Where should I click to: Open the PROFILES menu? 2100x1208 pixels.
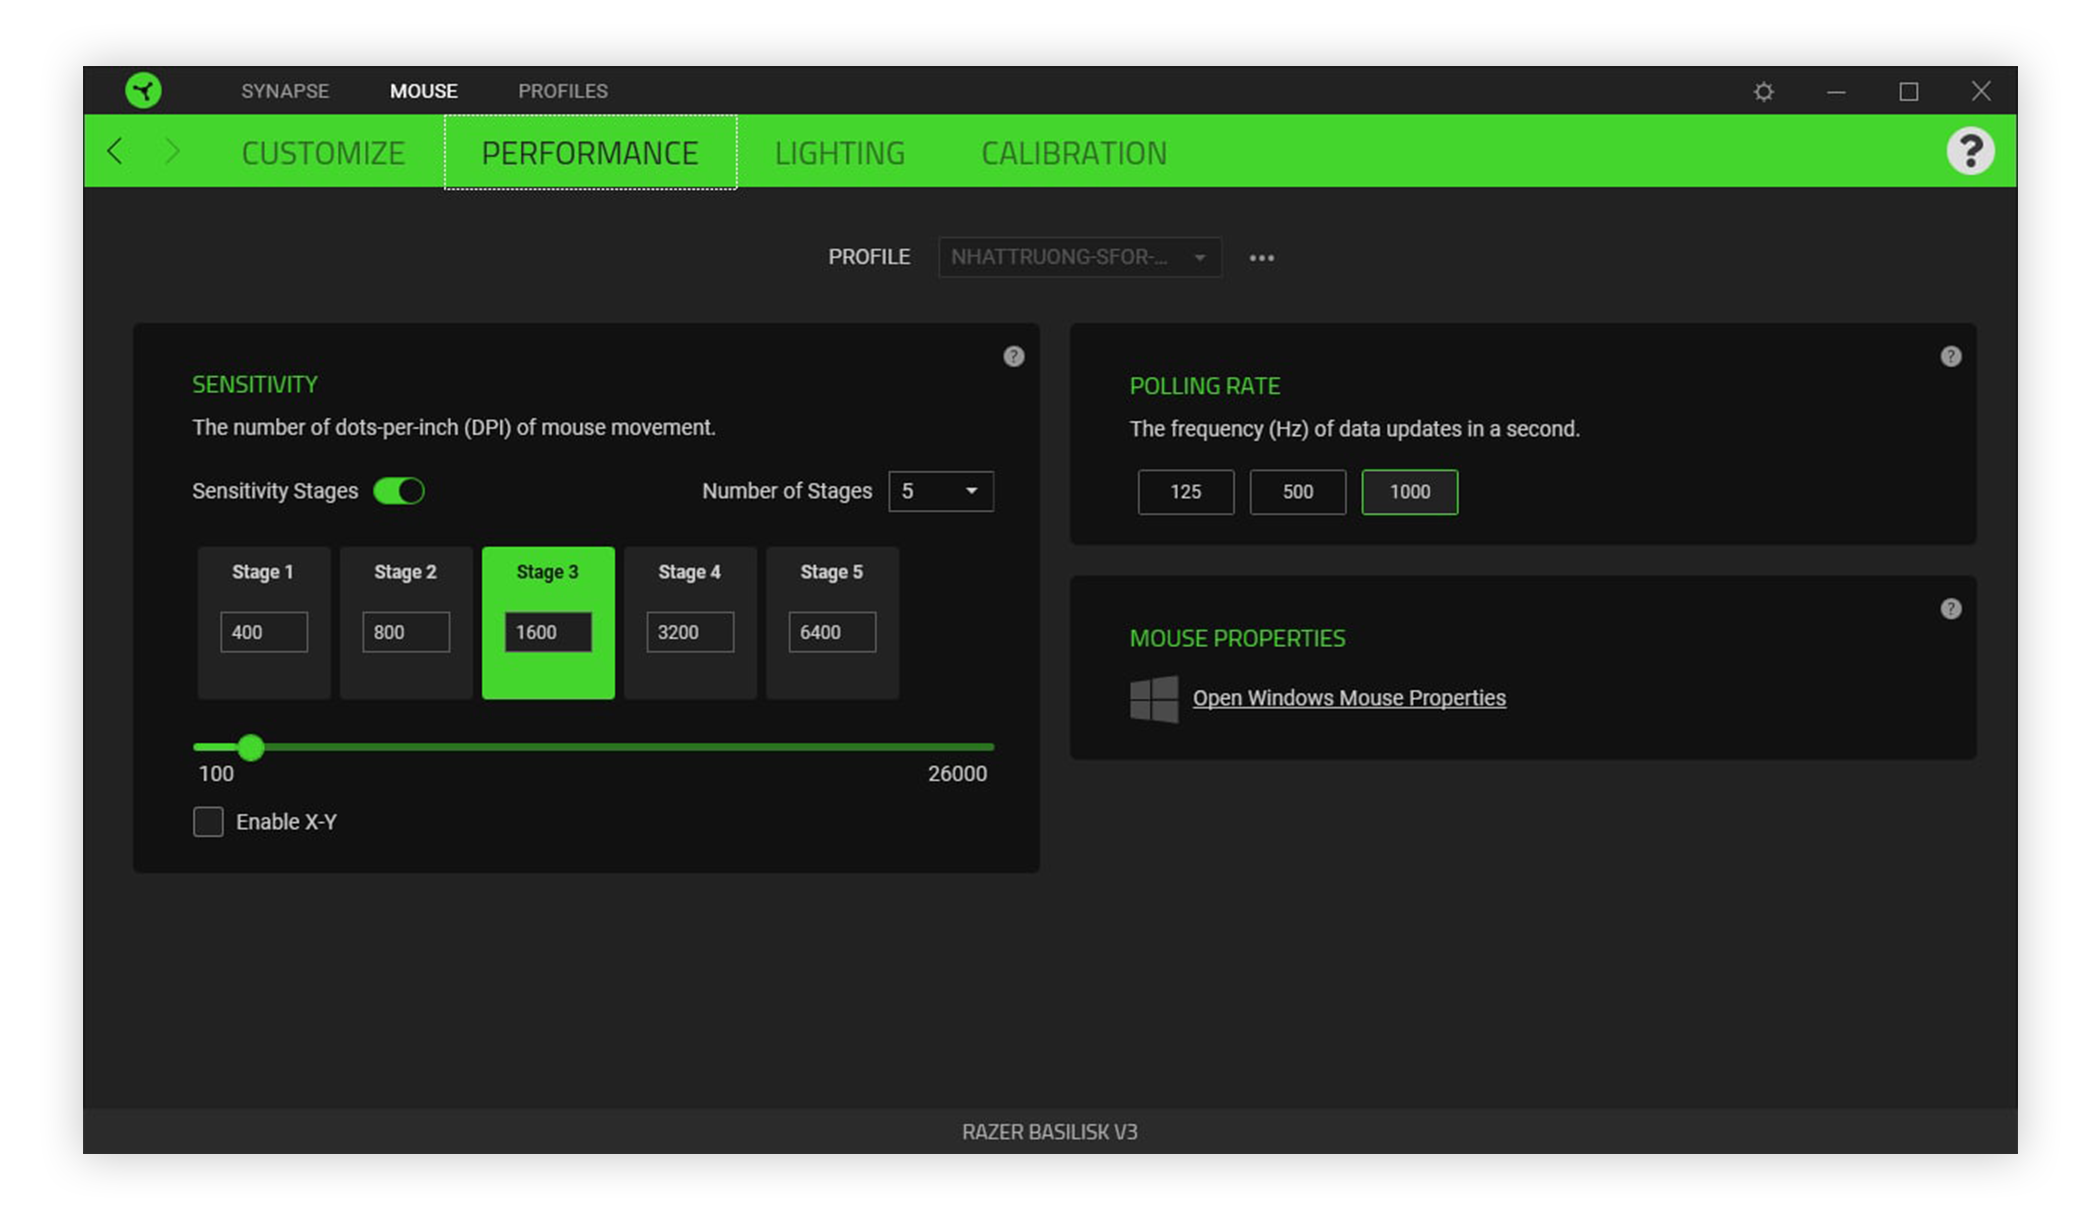[563, 91]
